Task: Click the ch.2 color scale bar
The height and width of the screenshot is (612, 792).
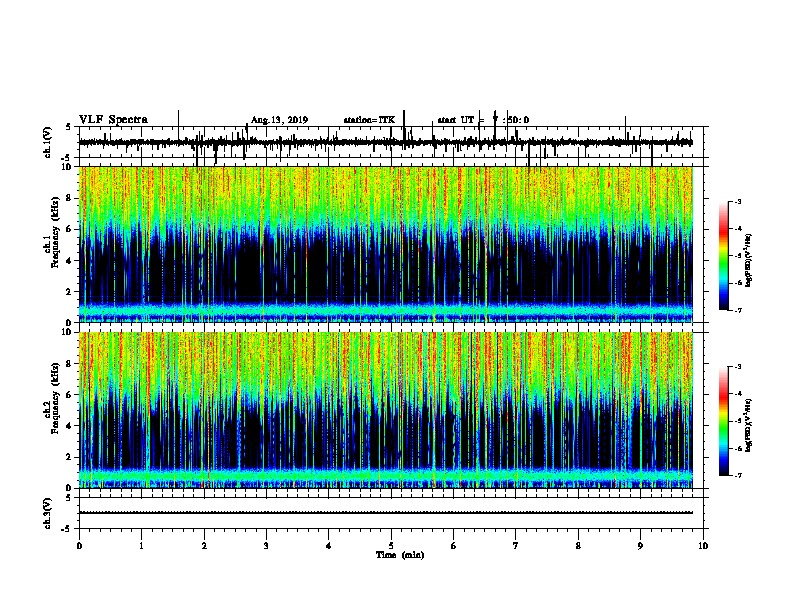Action: [724, 421]
